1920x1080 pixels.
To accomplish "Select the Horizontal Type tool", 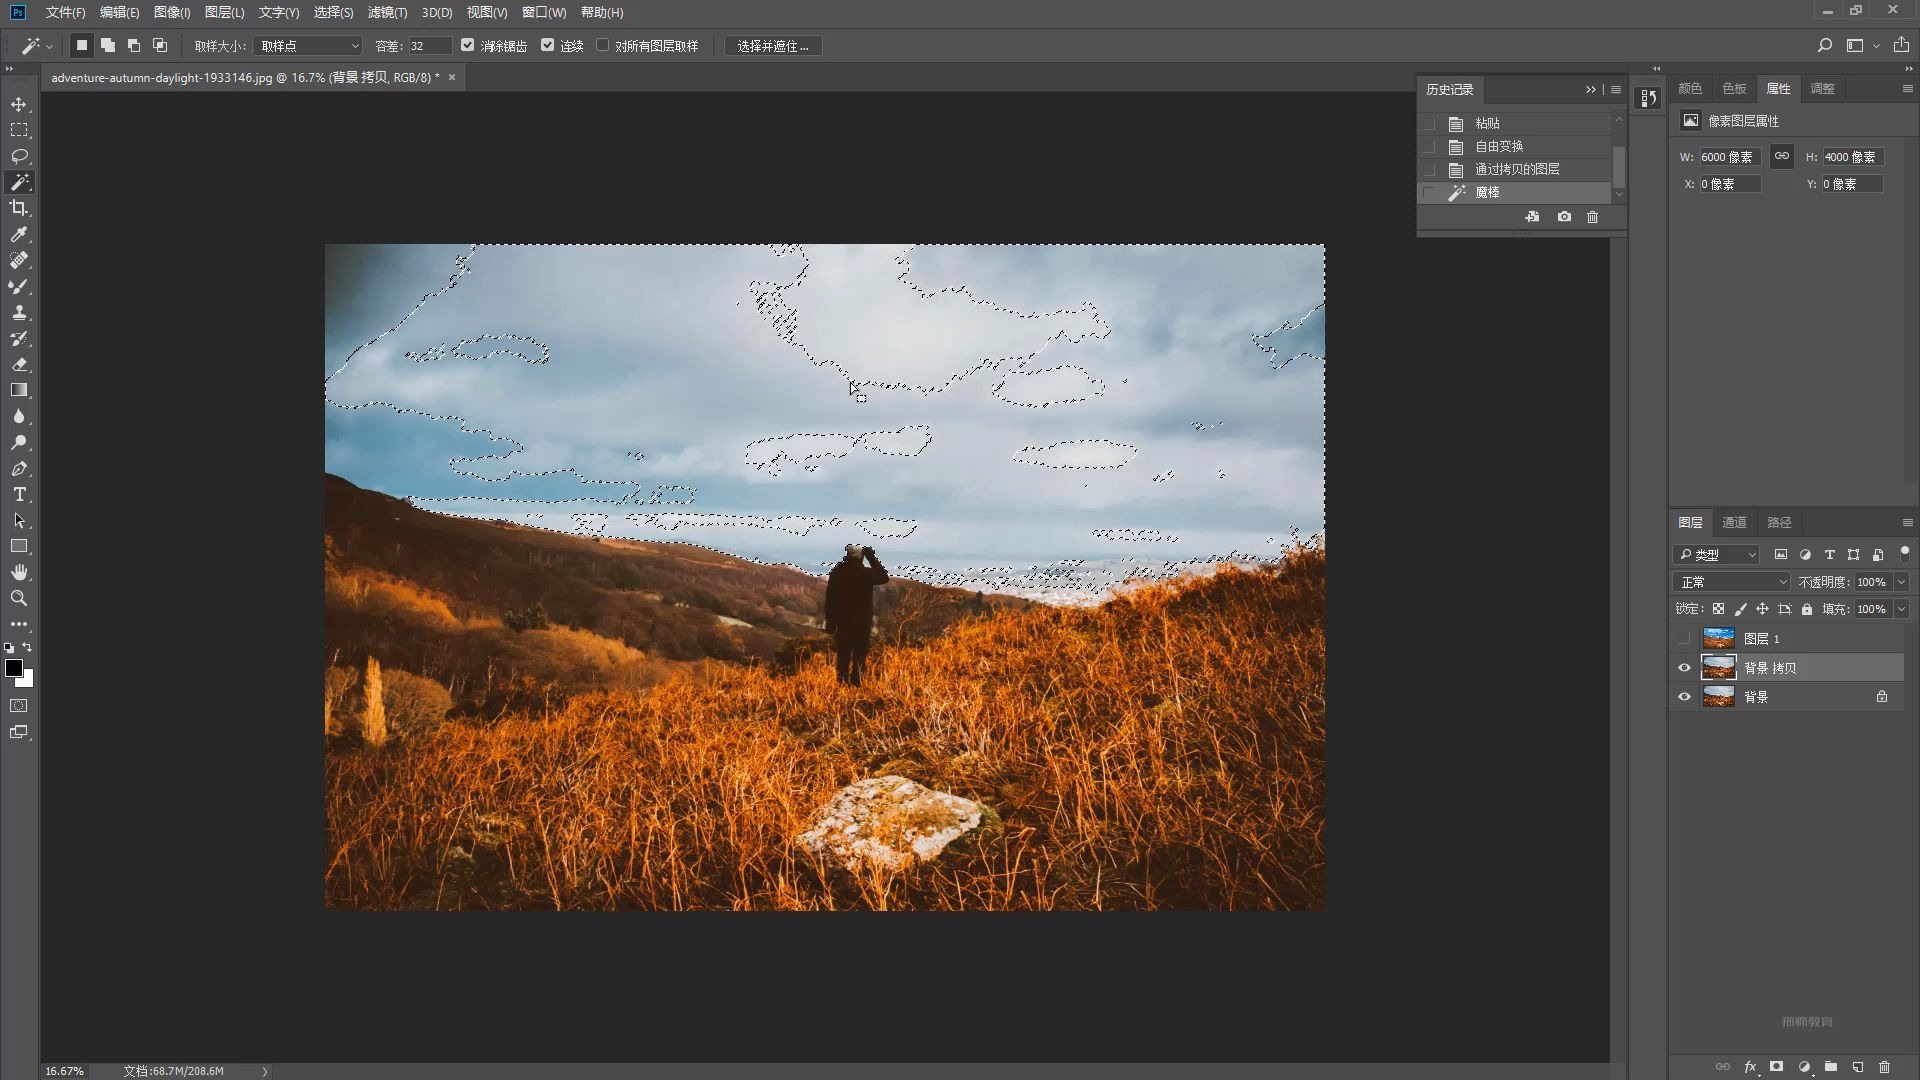I will [19, 495].
